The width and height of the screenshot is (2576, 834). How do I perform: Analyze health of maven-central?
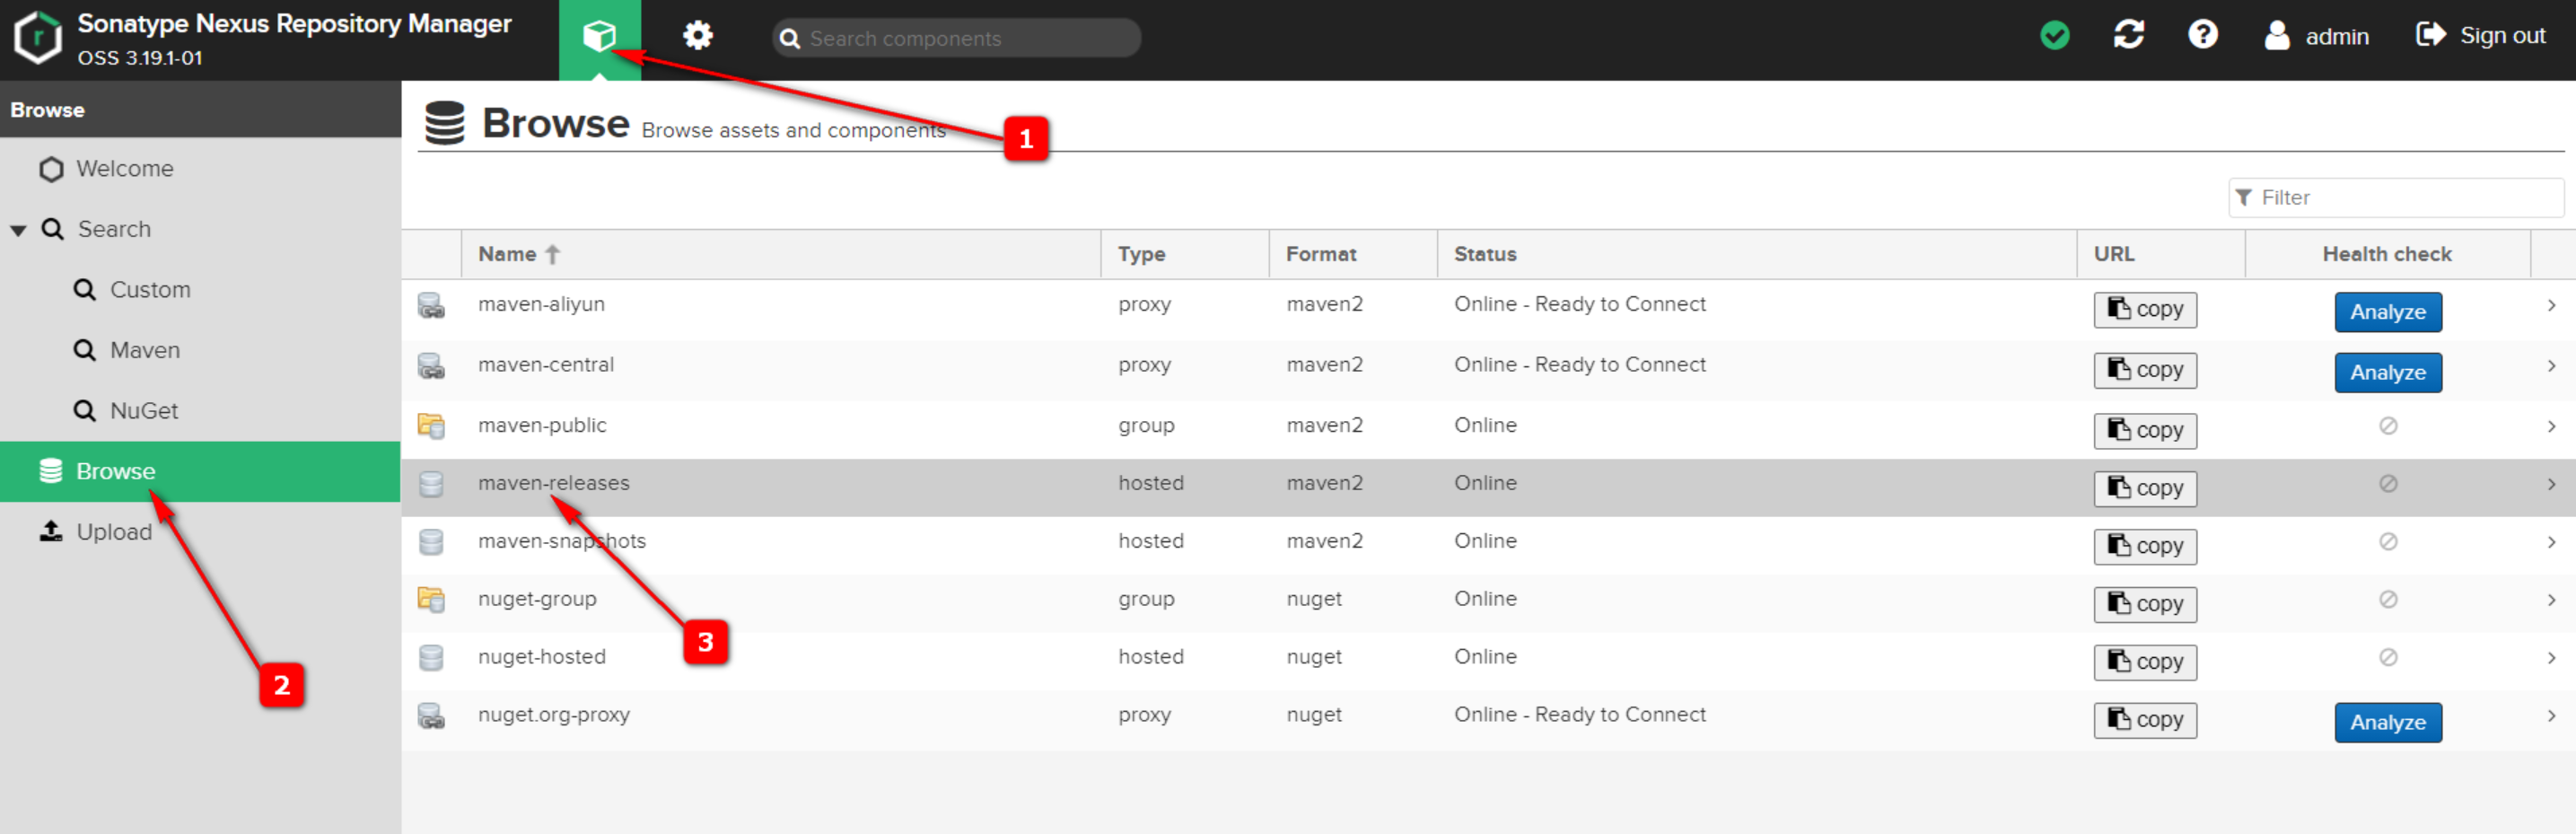pos(2388,373)
